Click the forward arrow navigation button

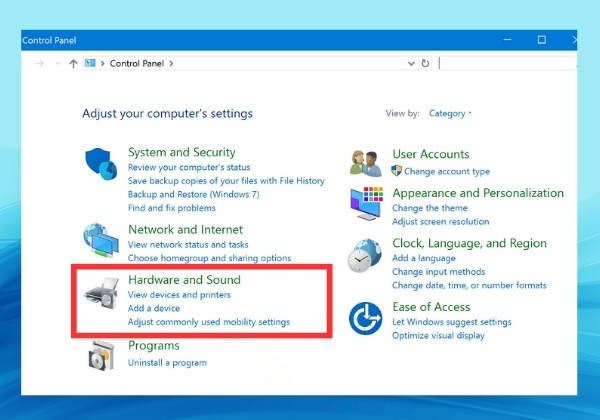coord(40,63)
